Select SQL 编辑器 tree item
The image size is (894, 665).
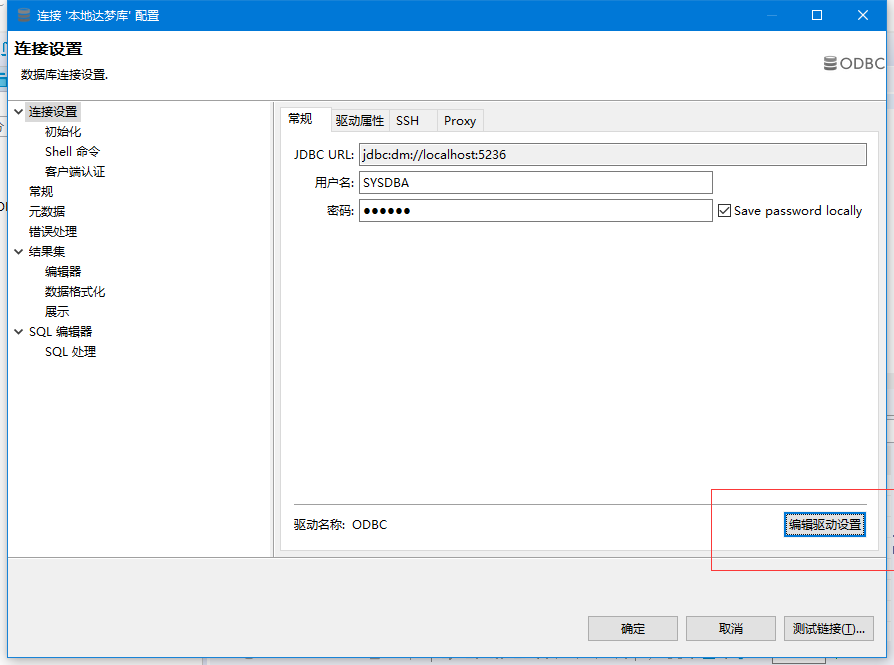60,331
